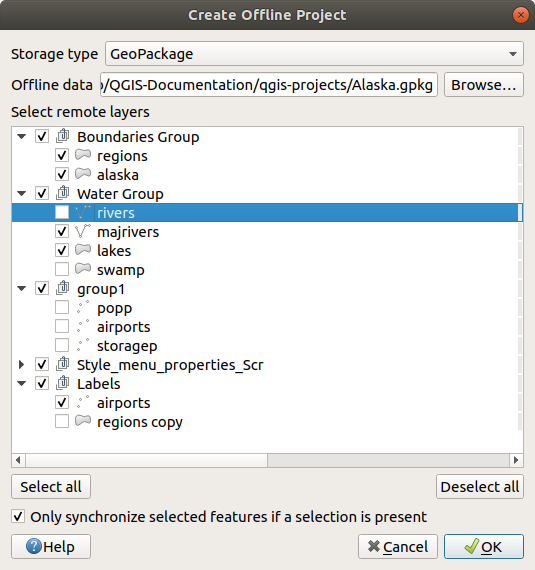Click the polygon icon beside swamp layer
The image size is (535, 570).
[x=83, y=269]
